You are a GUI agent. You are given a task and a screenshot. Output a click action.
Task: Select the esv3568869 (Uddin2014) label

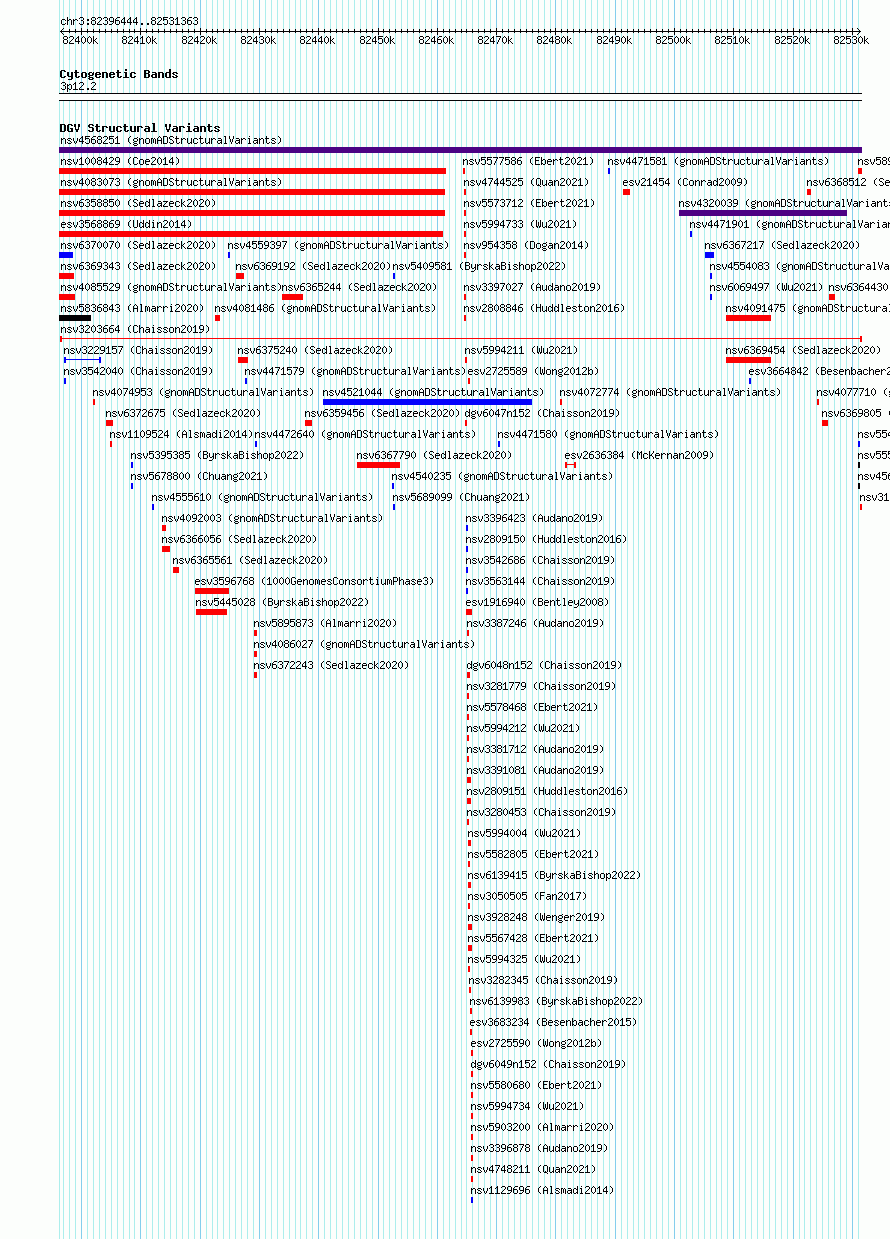(x=125, y=224)
